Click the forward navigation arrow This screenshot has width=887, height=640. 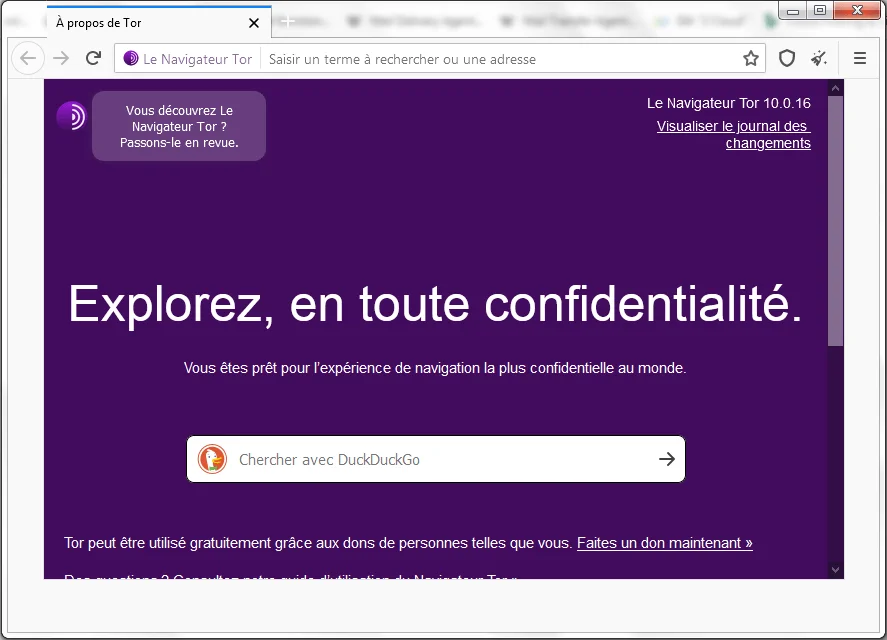click(60, 58)
